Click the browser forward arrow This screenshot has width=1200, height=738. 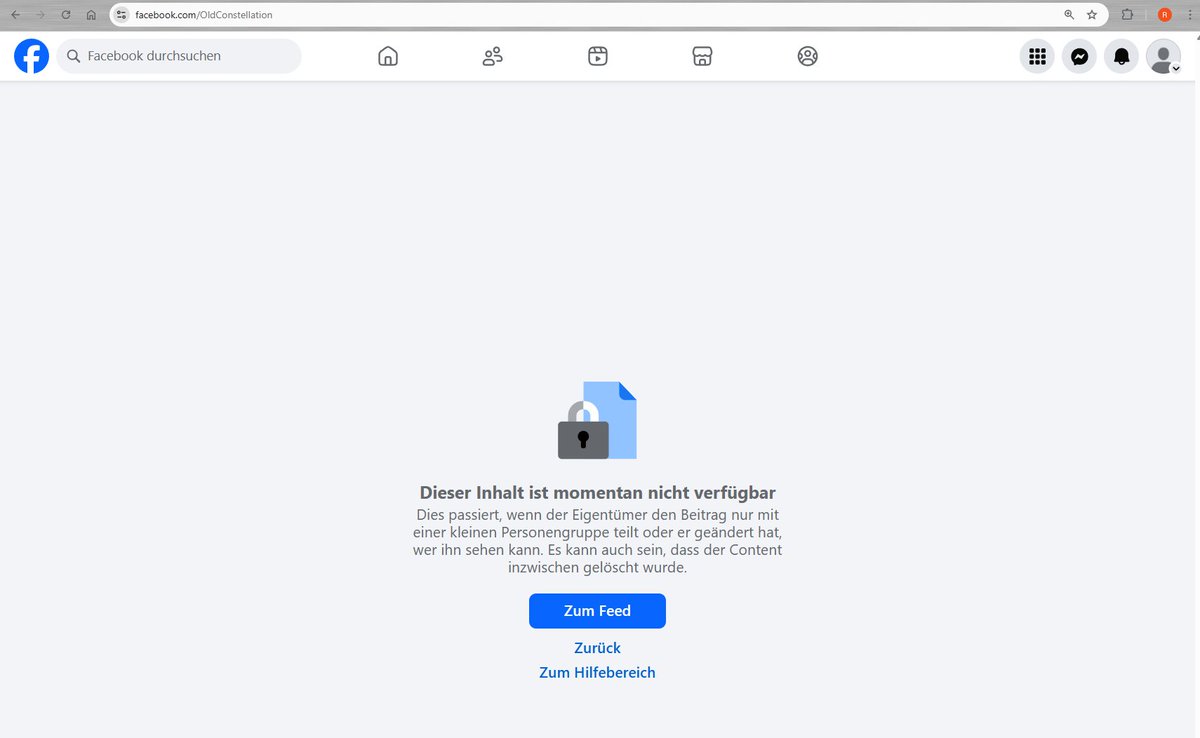click(40, 15)
